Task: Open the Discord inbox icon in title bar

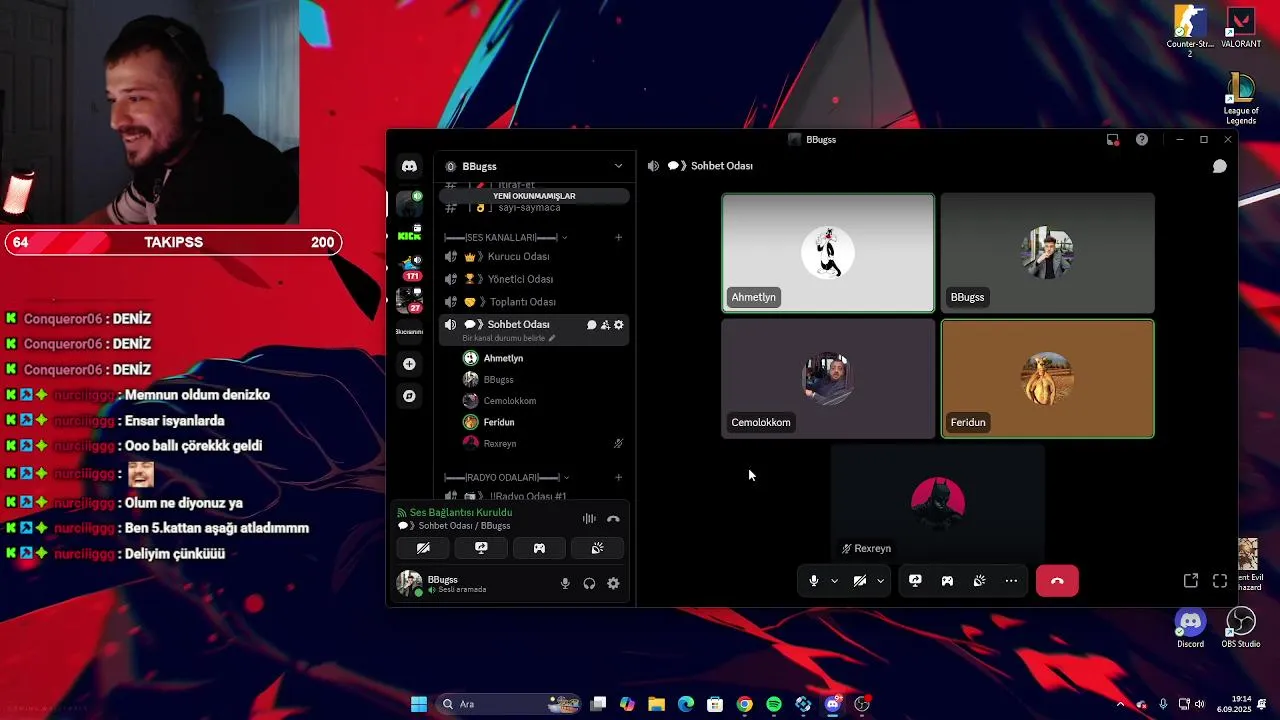Action: click(x=1113, y=140)
